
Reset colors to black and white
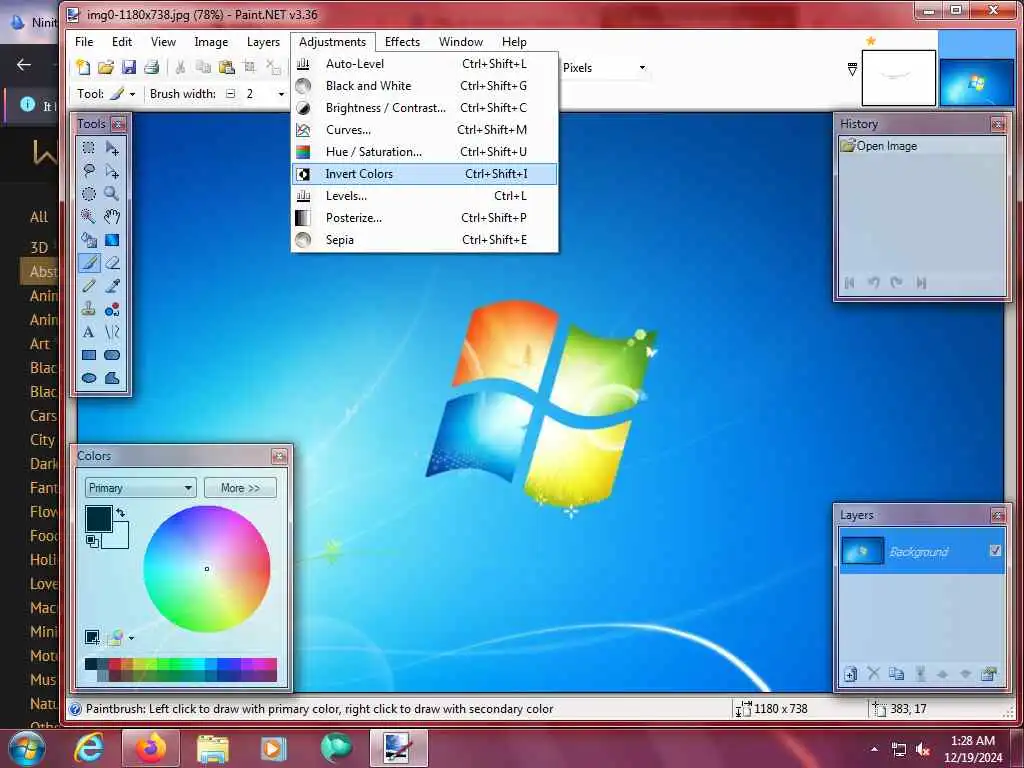pyautogui.click(x=92, y=541)
